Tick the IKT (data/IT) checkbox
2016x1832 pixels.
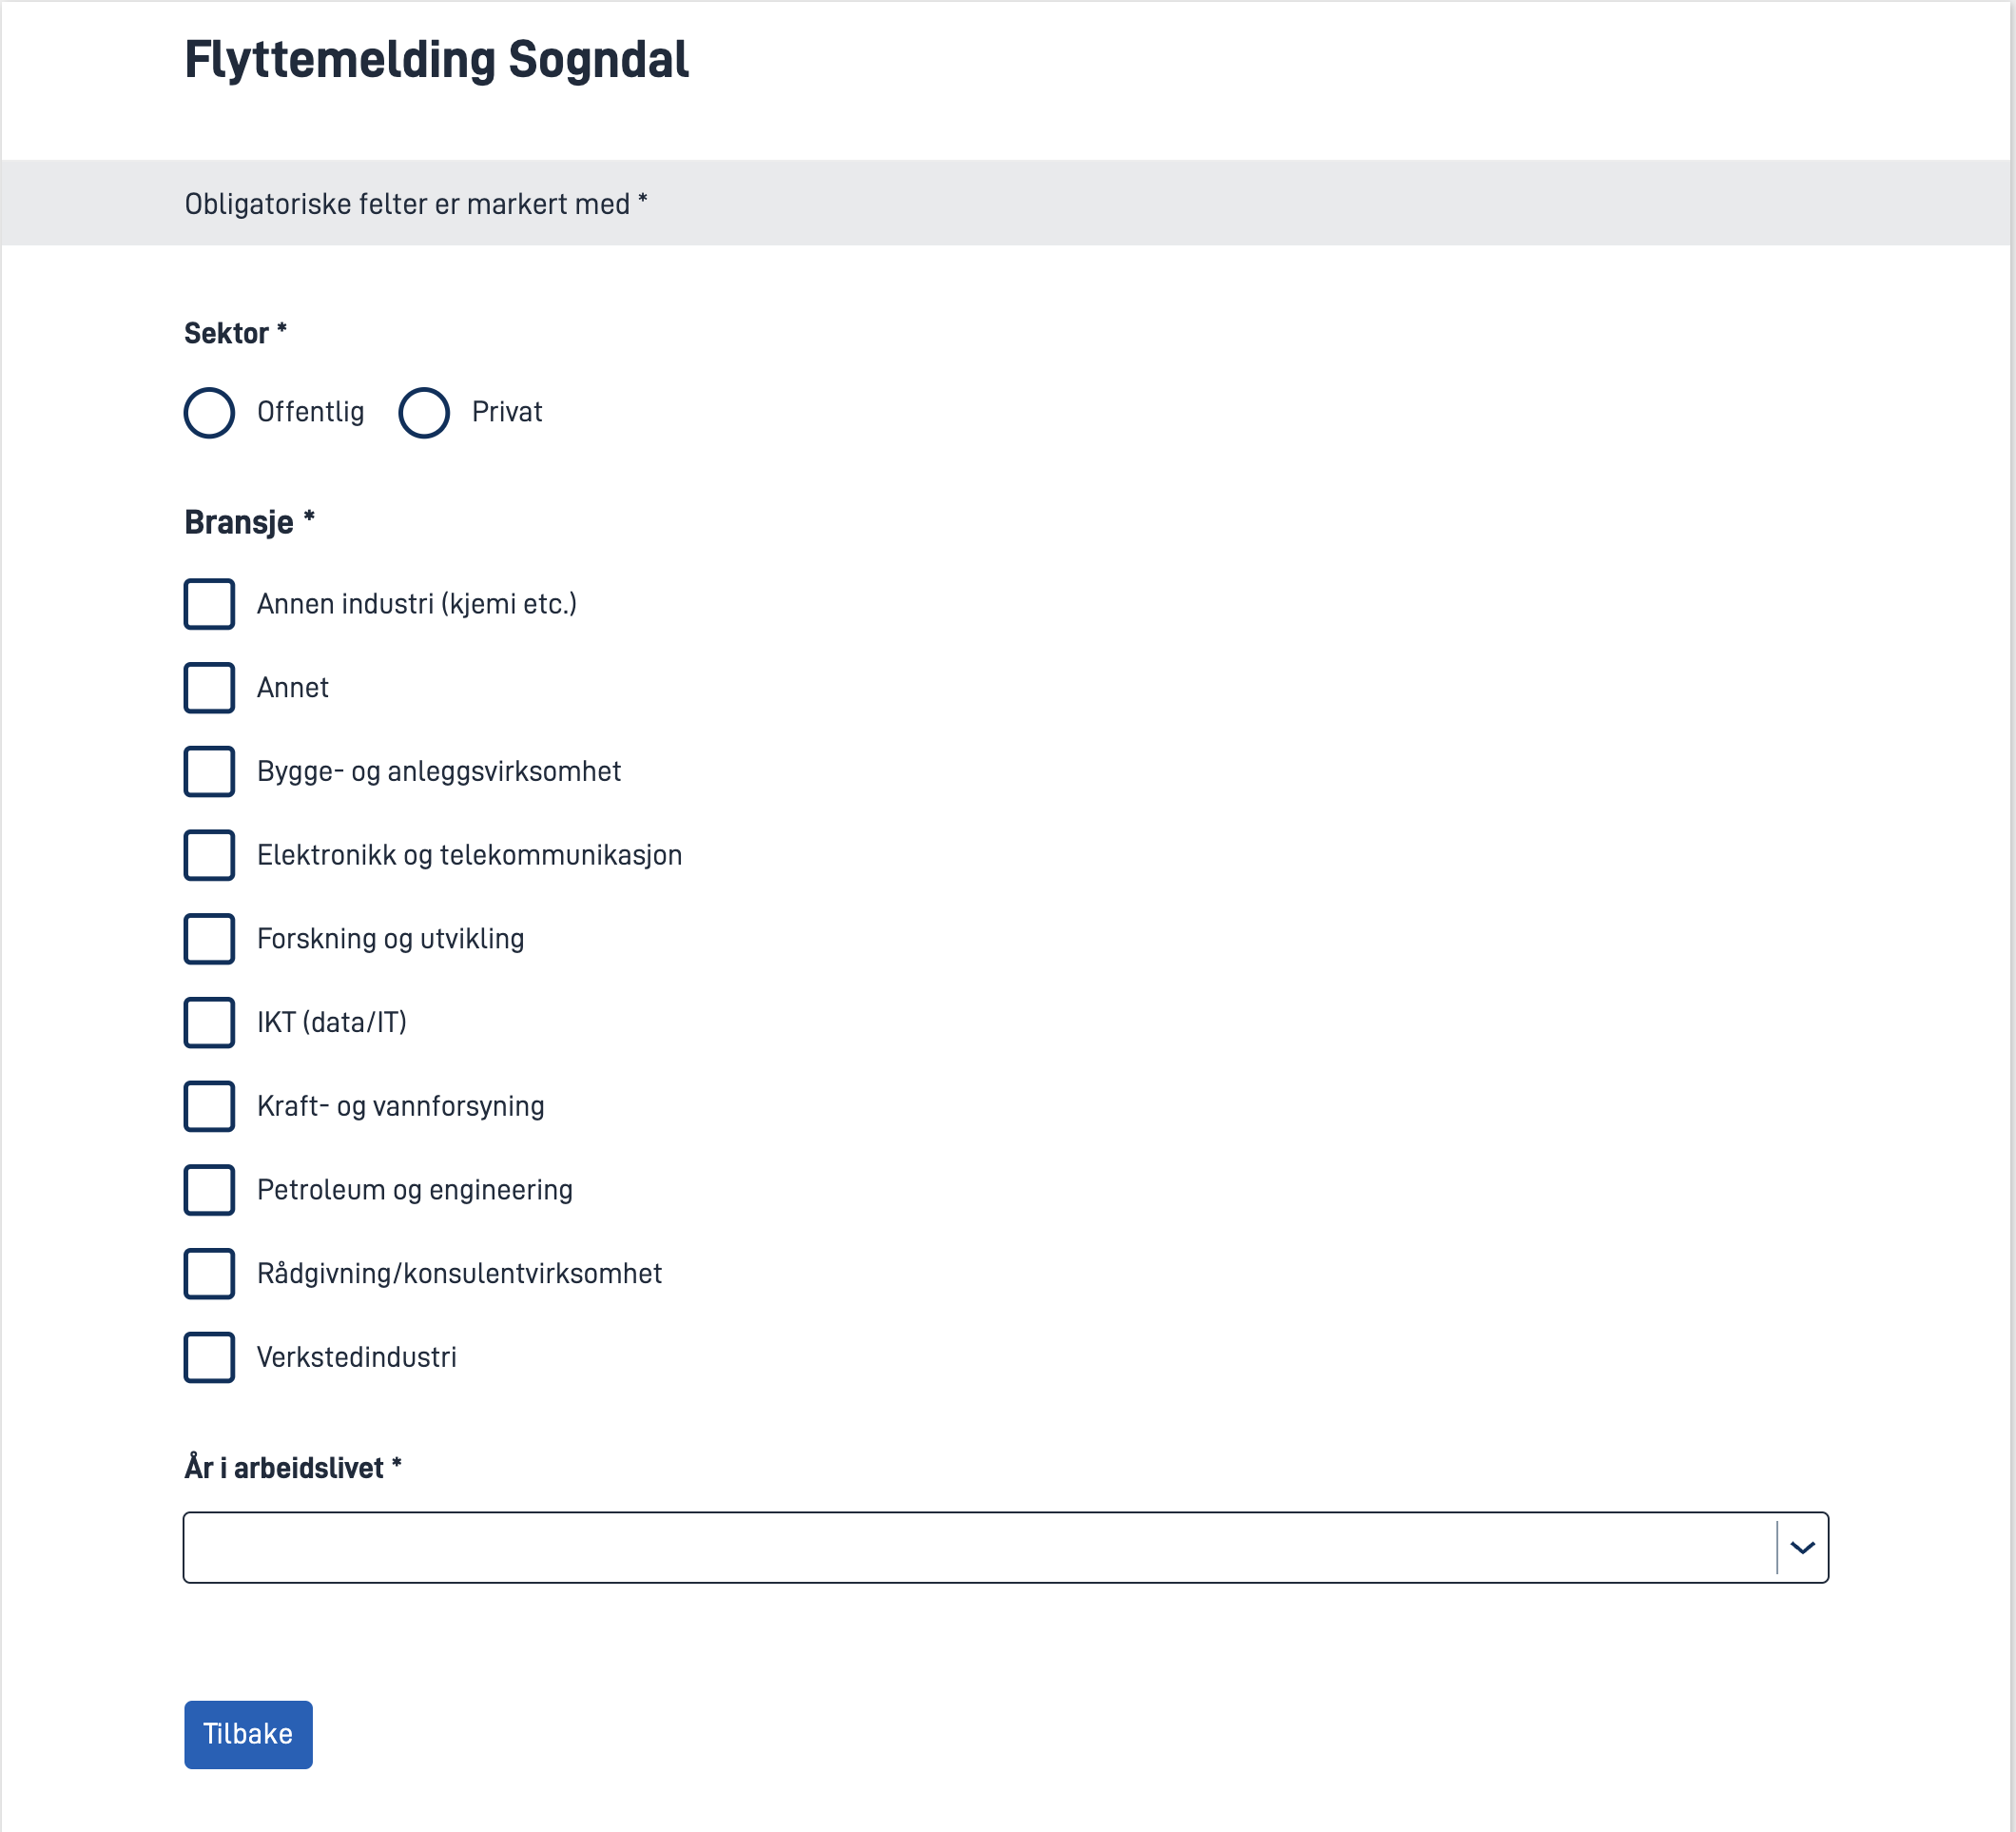209,1022
